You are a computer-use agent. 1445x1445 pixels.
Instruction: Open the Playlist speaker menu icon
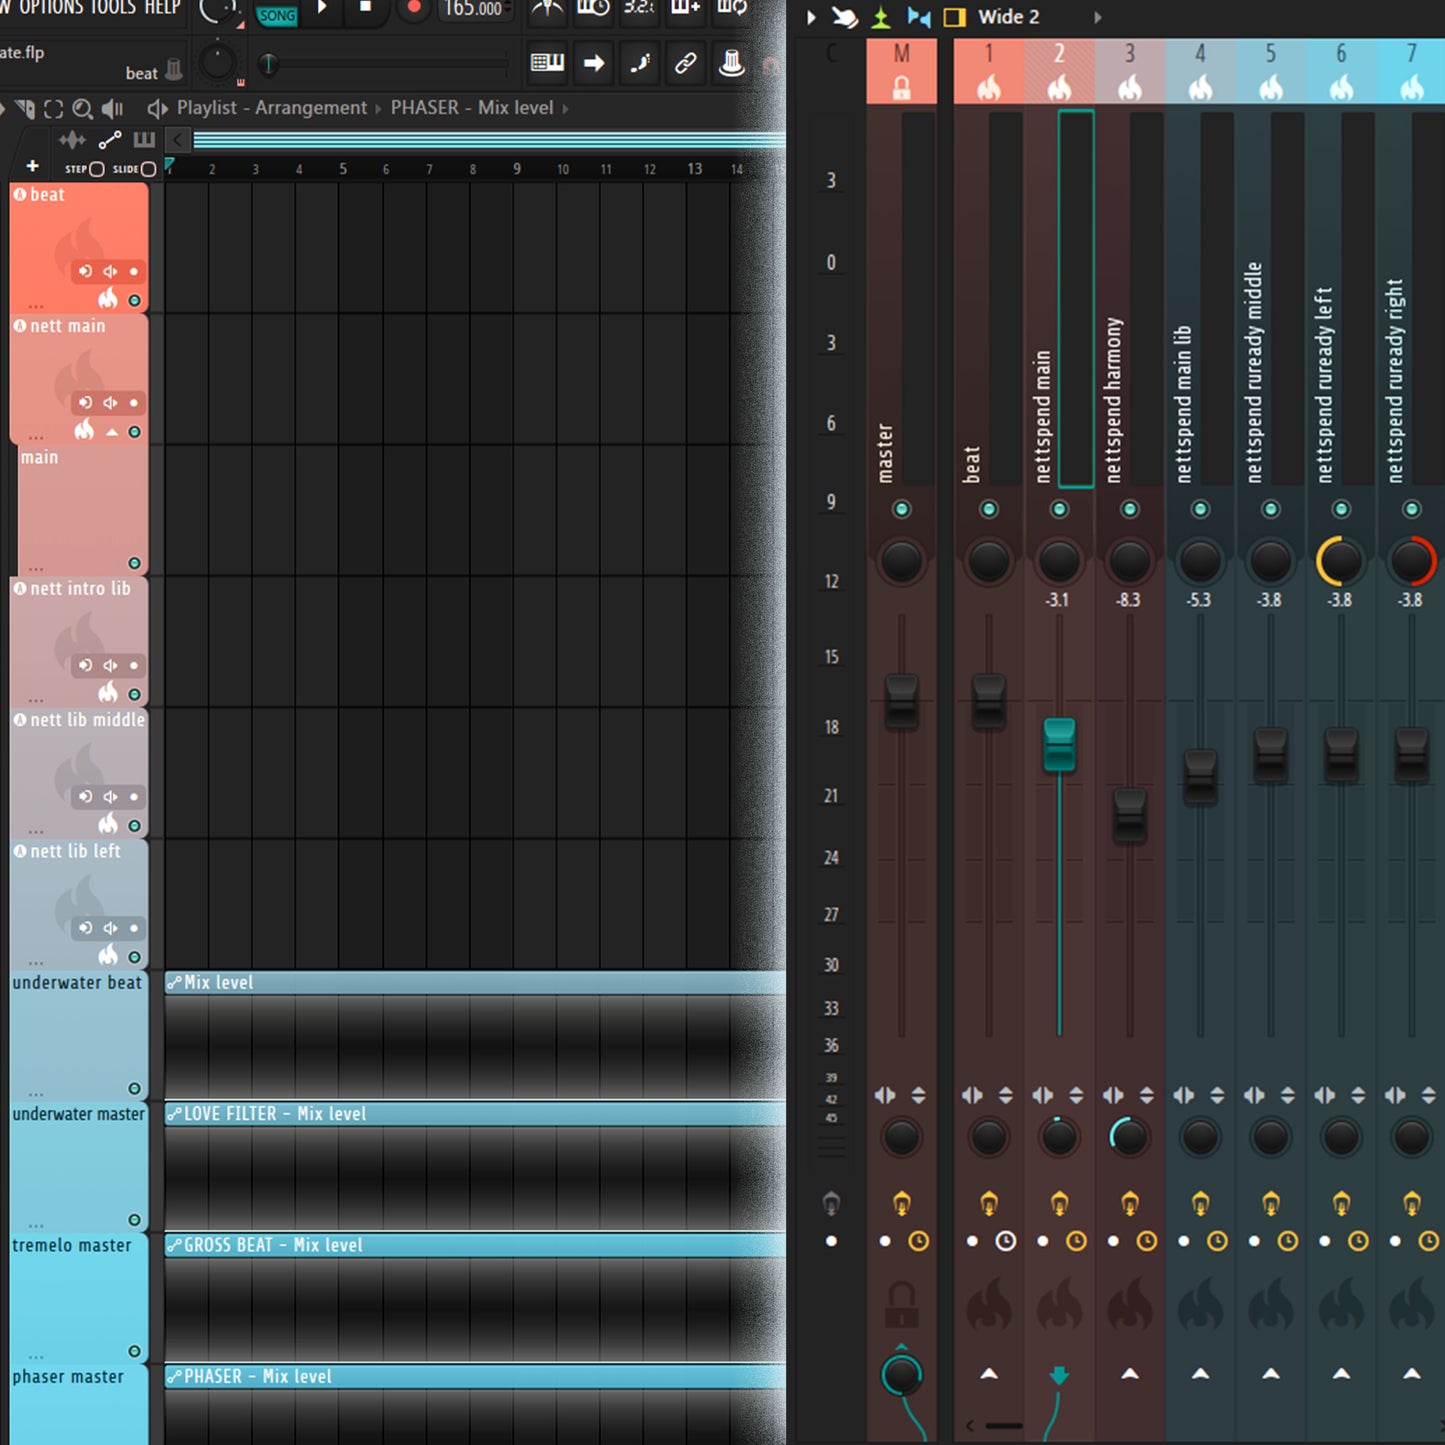(x=157, y=108)
